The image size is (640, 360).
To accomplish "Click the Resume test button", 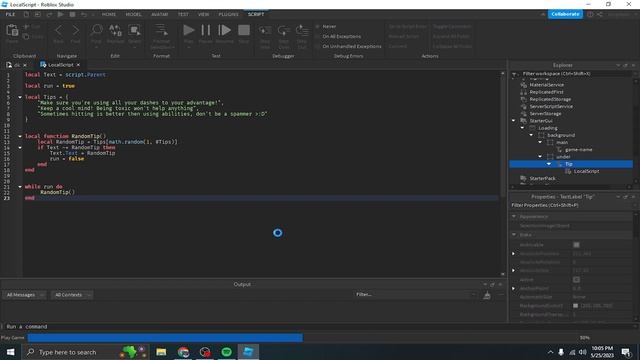I will pyautogui.click(x=224, y=30).
